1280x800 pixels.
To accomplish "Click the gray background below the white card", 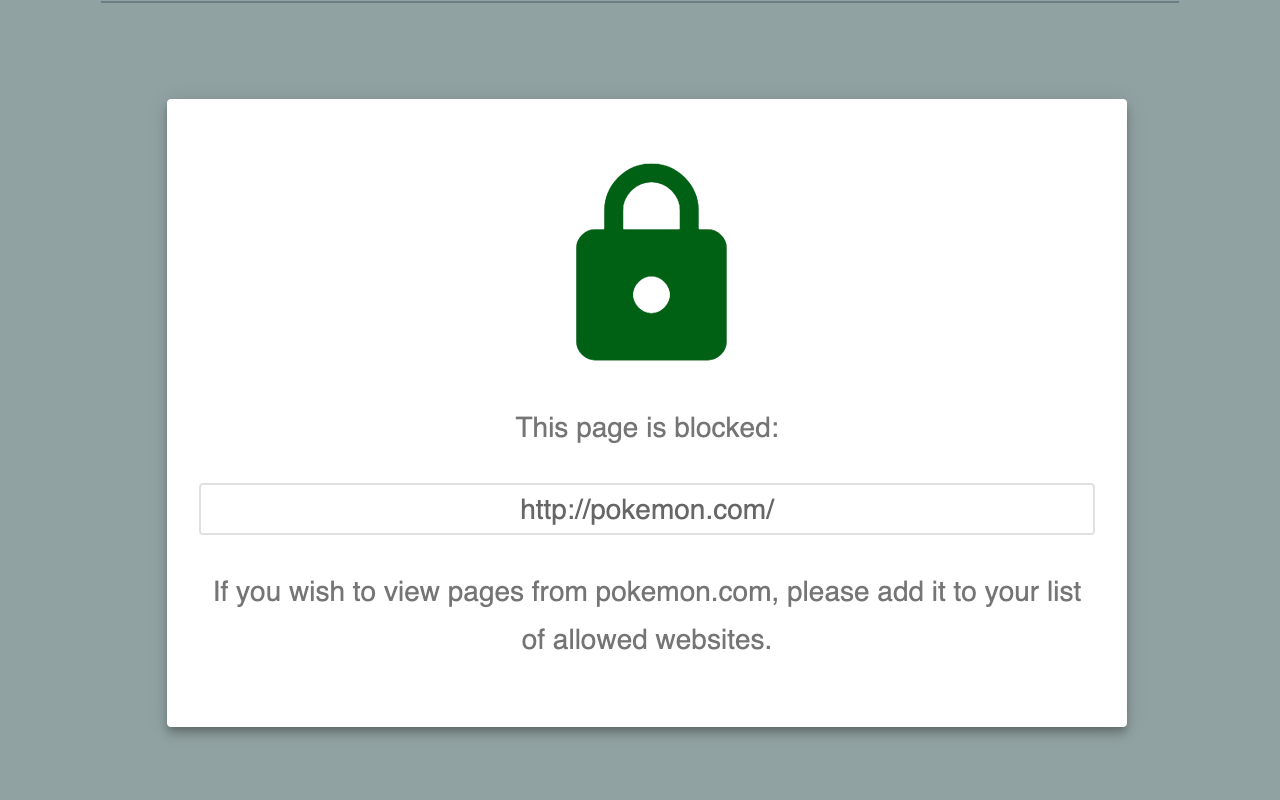I will [x=640, y=765].
